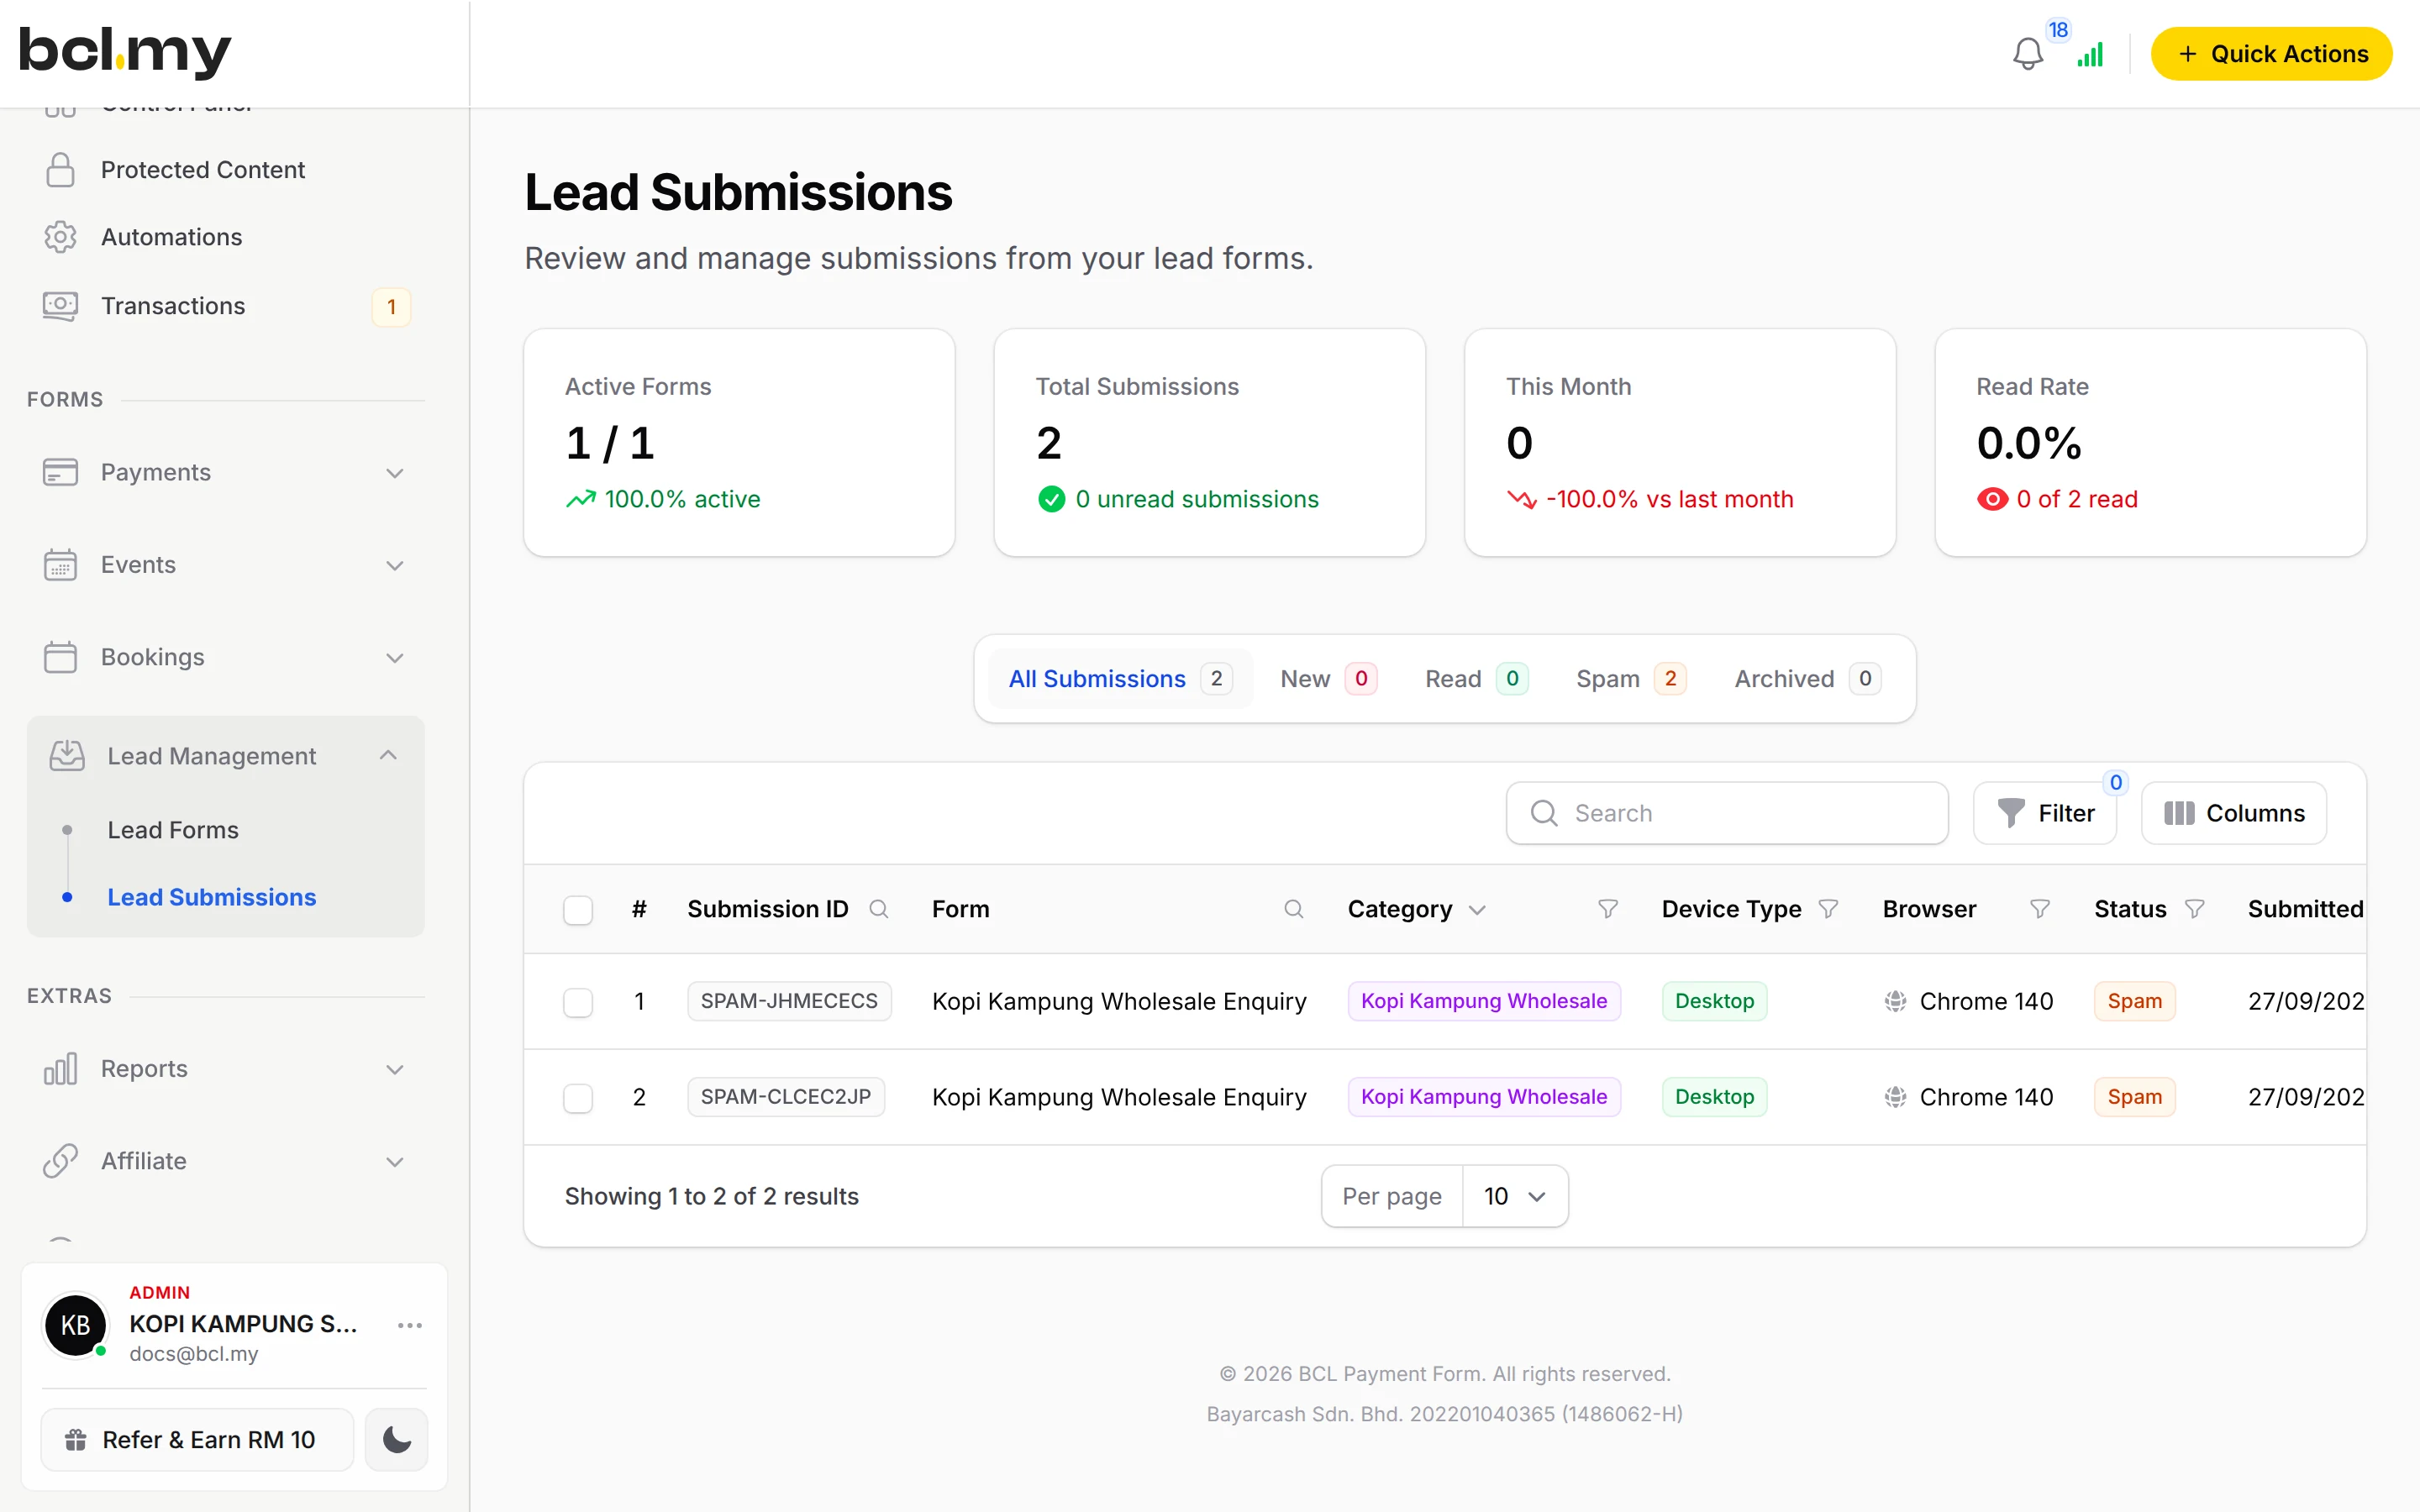Switch to the Spam submissions tab
This screenshot has width=2420, height=1512.
[x=1631, y=679]
